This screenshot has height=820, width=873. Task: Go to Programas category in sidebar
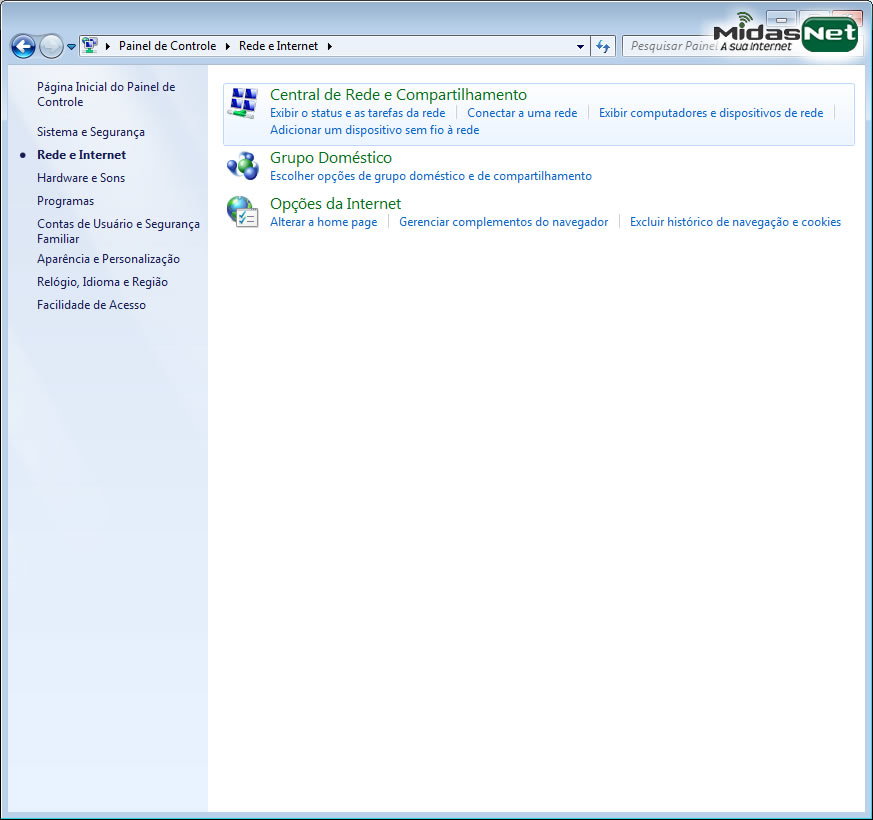(x=65, y=201)
